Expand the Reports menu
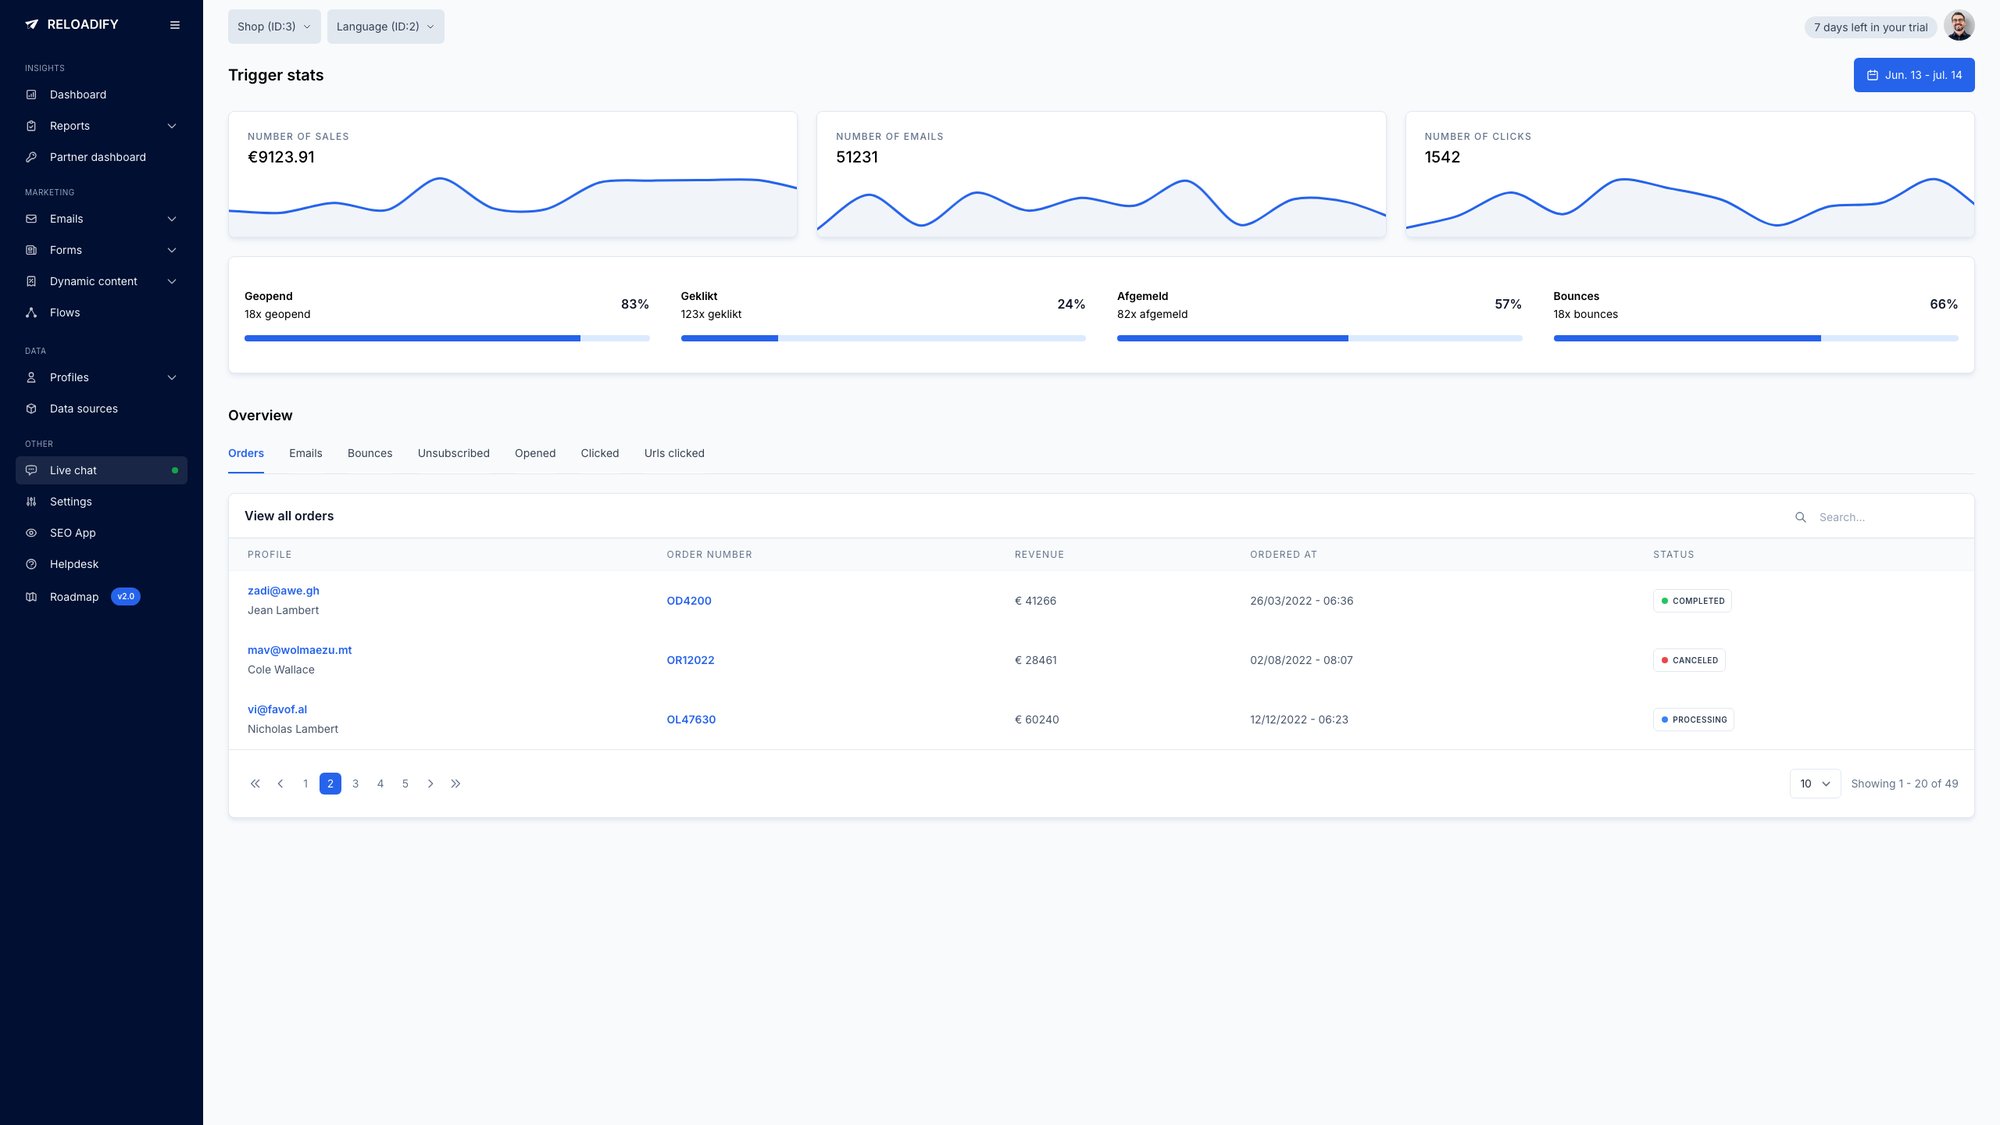Image resolution: width=2000 pixels, height=1125 pixels. coord(69,125)
